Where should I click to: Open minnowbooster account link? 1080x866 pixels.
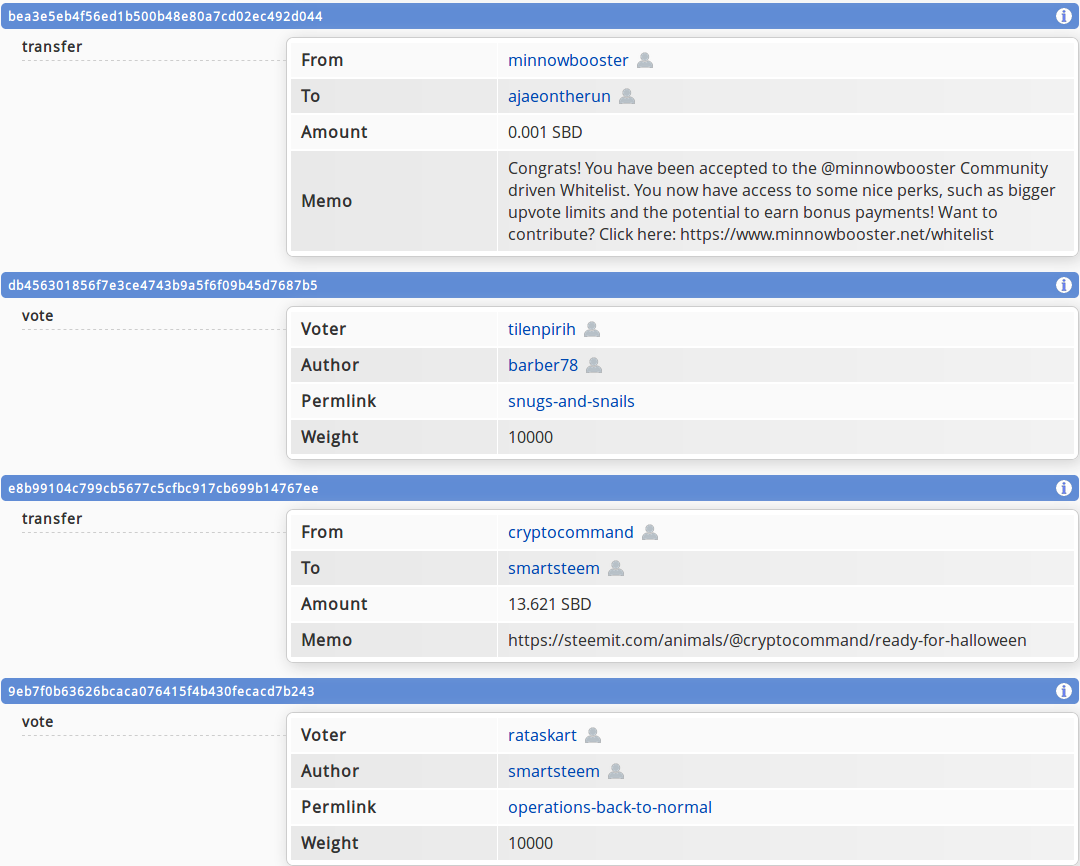[x=568, y=61]
